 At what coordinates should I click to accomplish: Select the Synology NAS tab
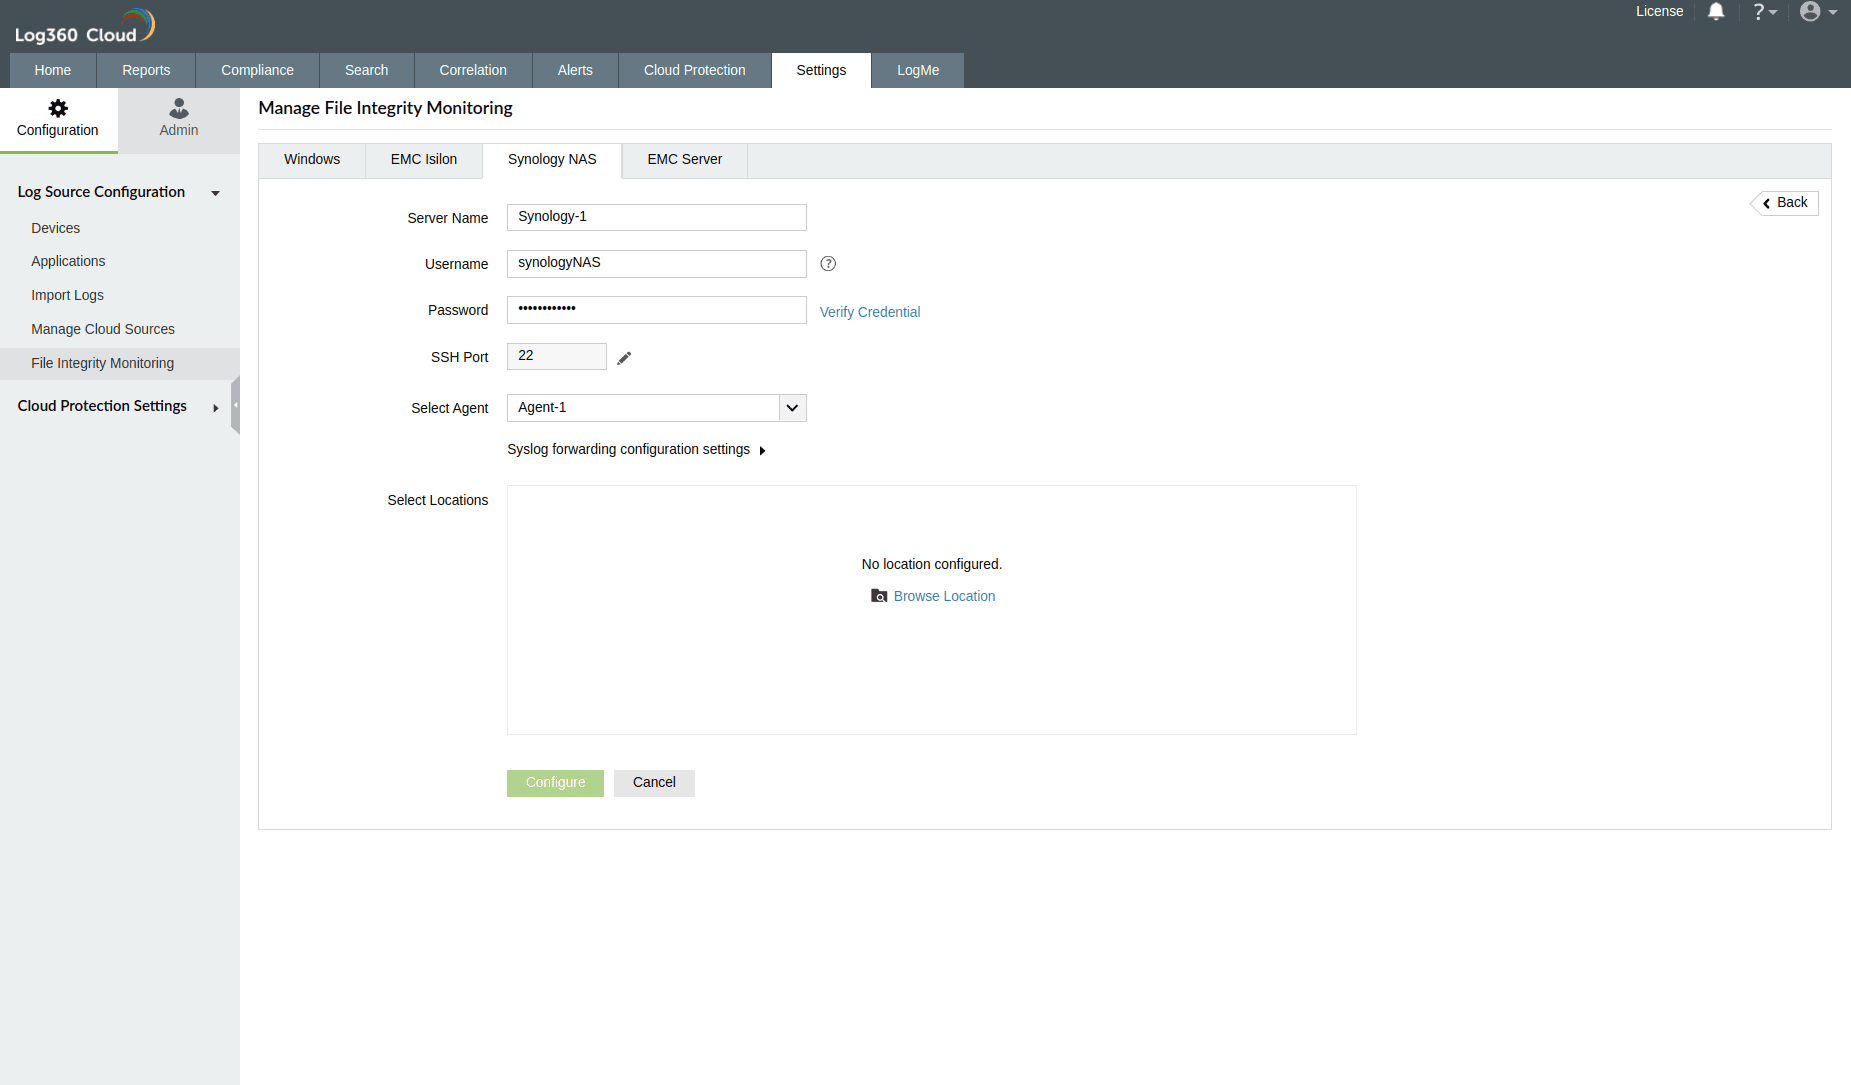tap(552, 160)
